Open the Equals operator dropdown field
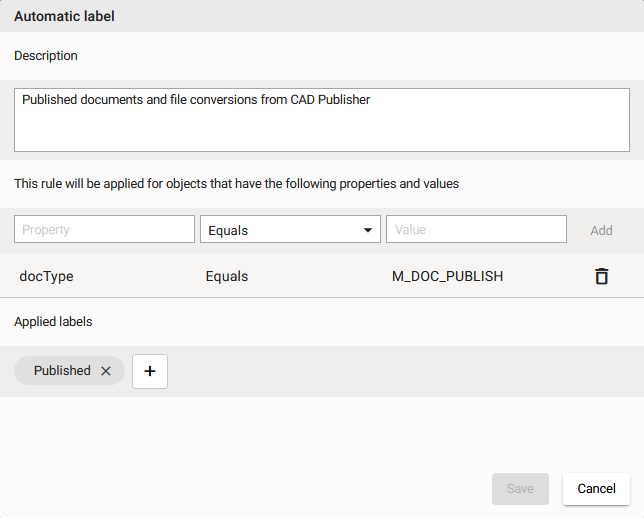Viewport: 644px width, 518px height. [x=280, y=230]
